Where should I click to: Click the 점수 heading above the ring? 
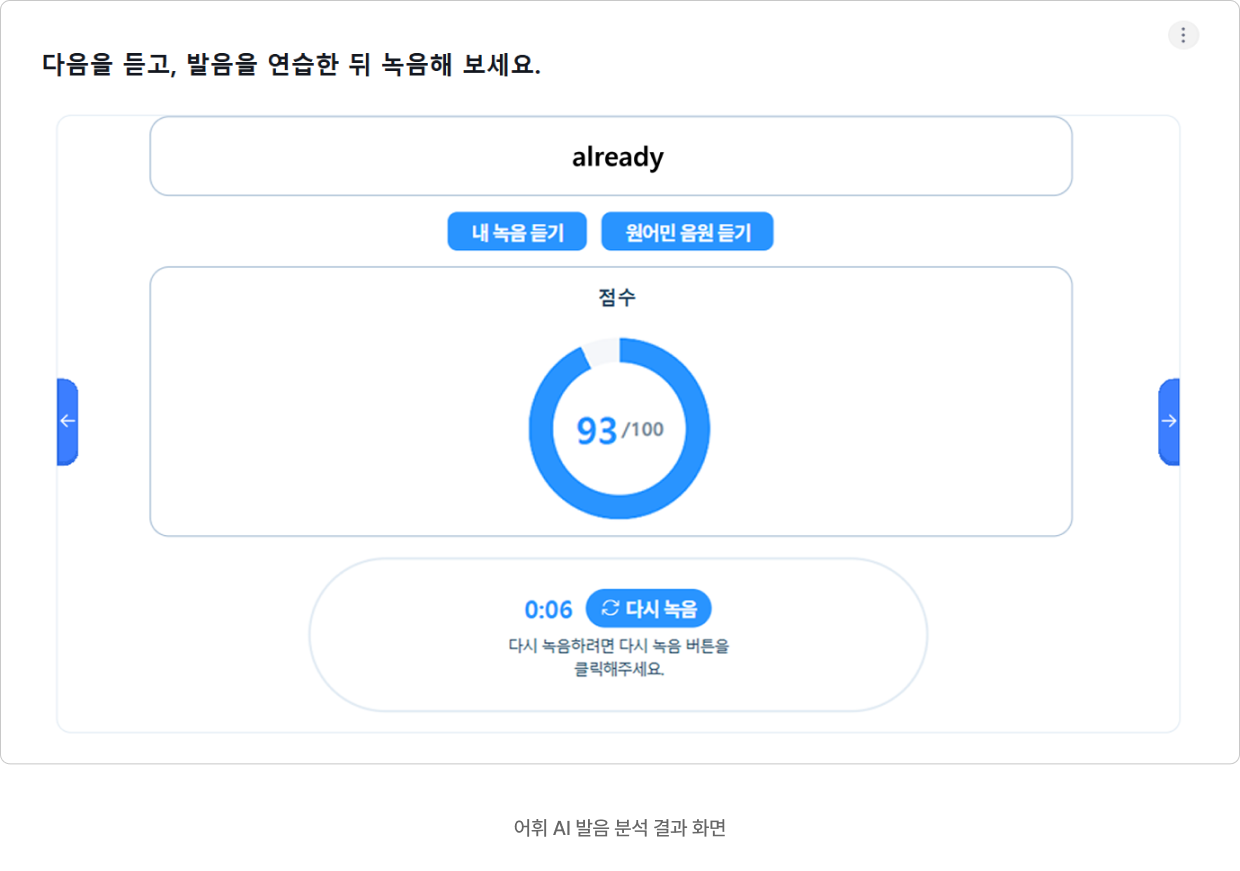[617, 297]
